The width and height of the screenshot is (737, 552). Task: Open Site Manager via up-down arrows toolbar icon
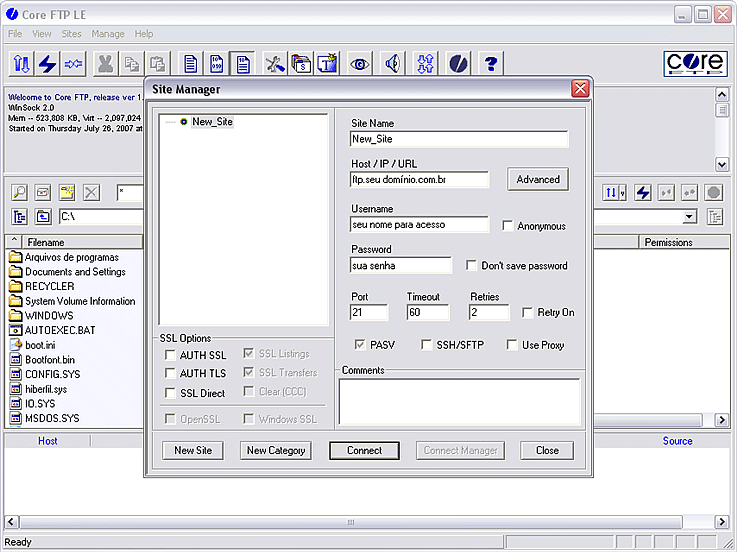pos(21,63)
